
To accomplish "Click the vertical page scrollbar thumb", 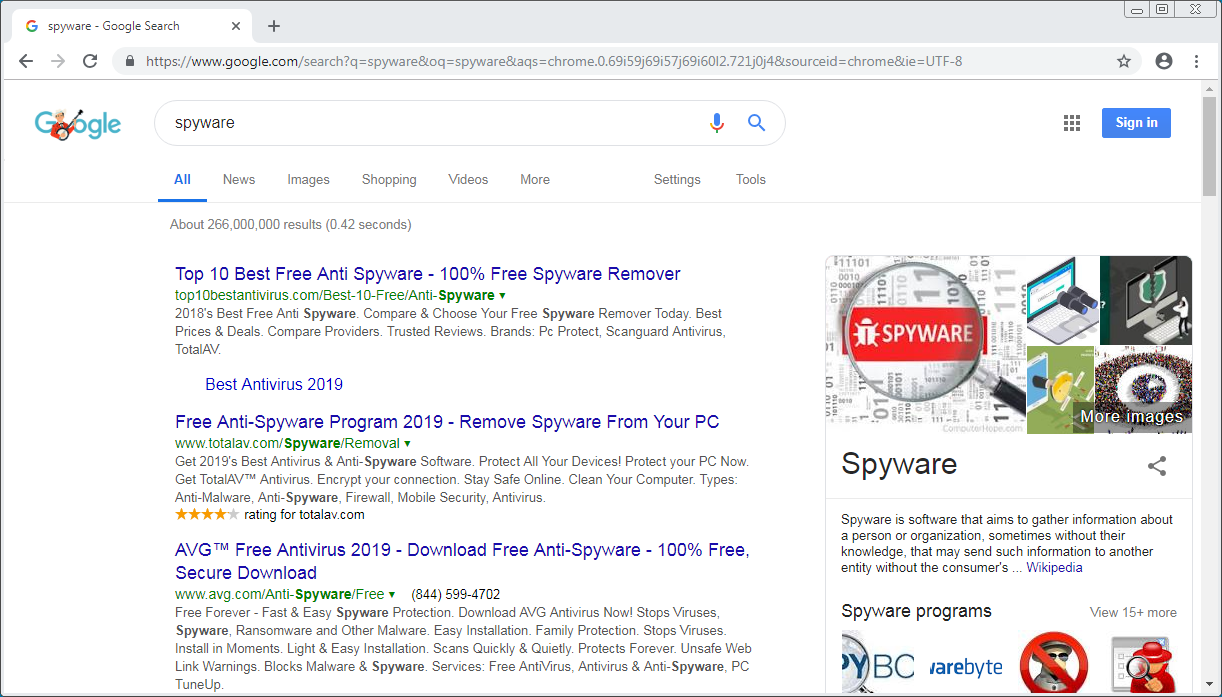I will click(1210, 145).
